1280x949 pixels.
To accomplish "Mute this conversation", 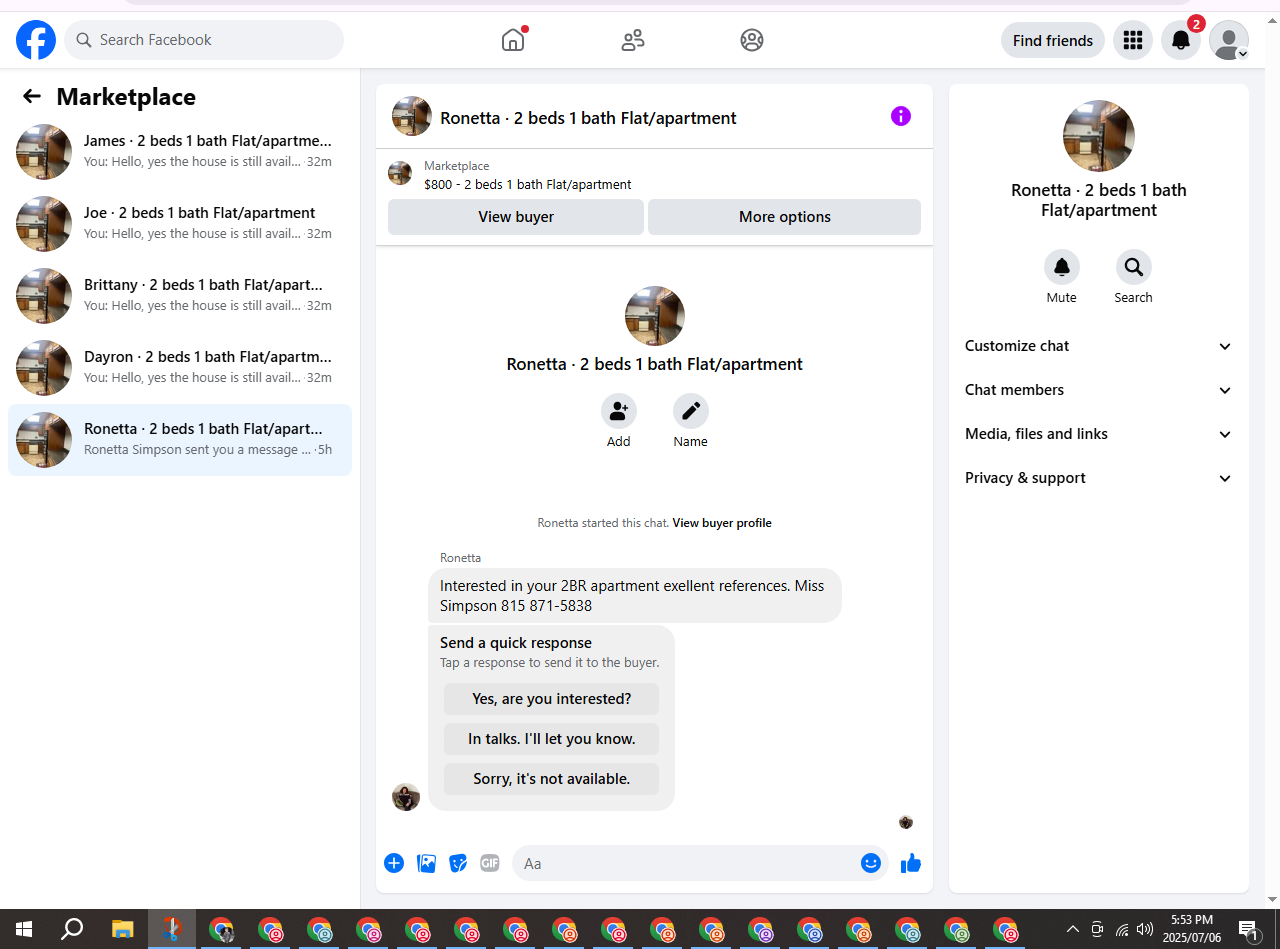I will tap(1062, 267).
